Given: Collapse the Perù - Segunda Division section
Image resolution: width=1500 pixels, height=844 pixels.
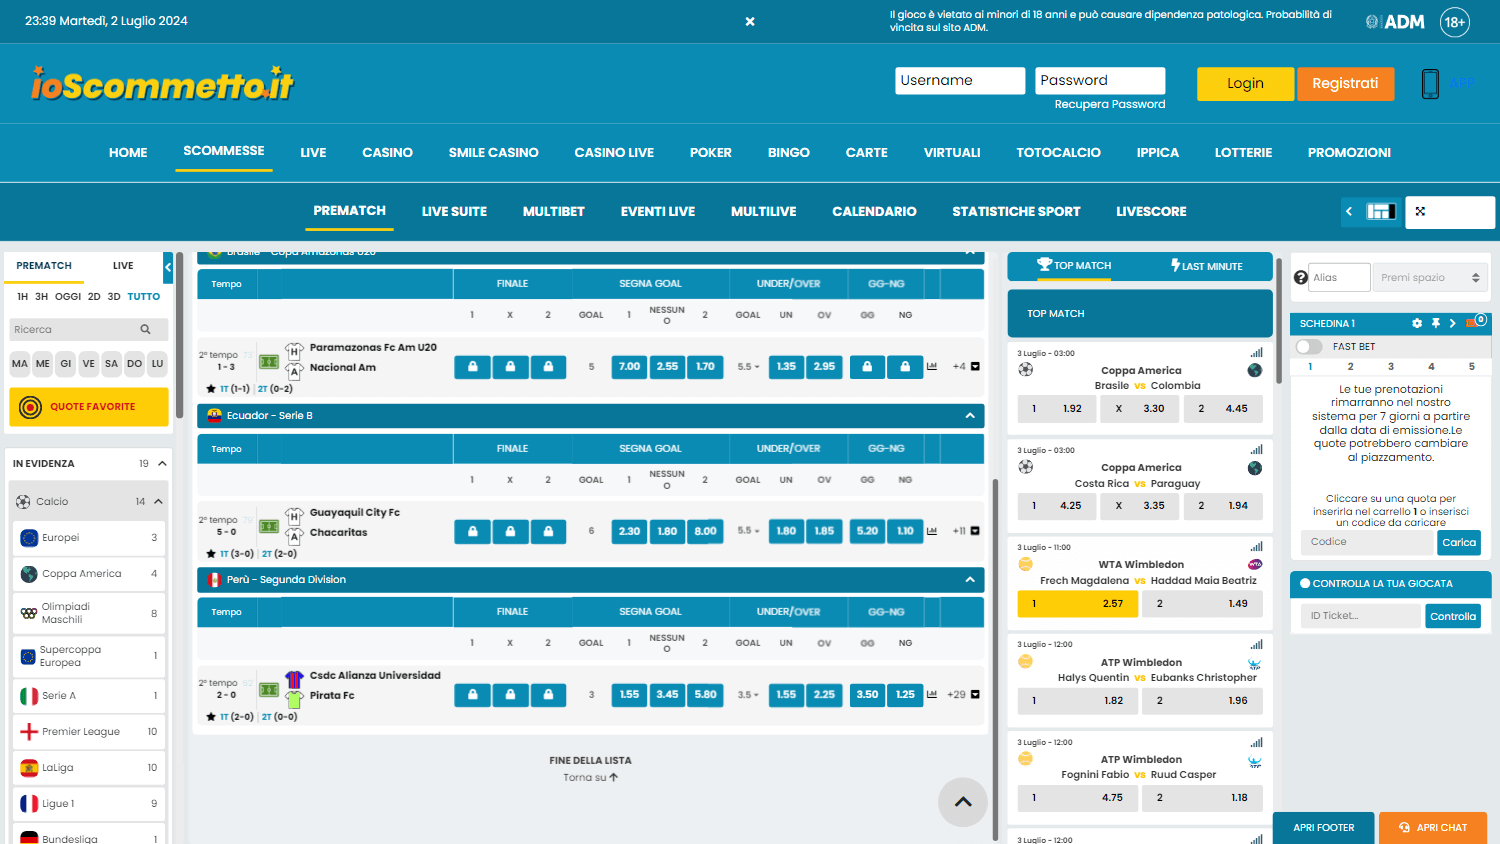Looking at the screenshot, I should [x=970, y=579].
